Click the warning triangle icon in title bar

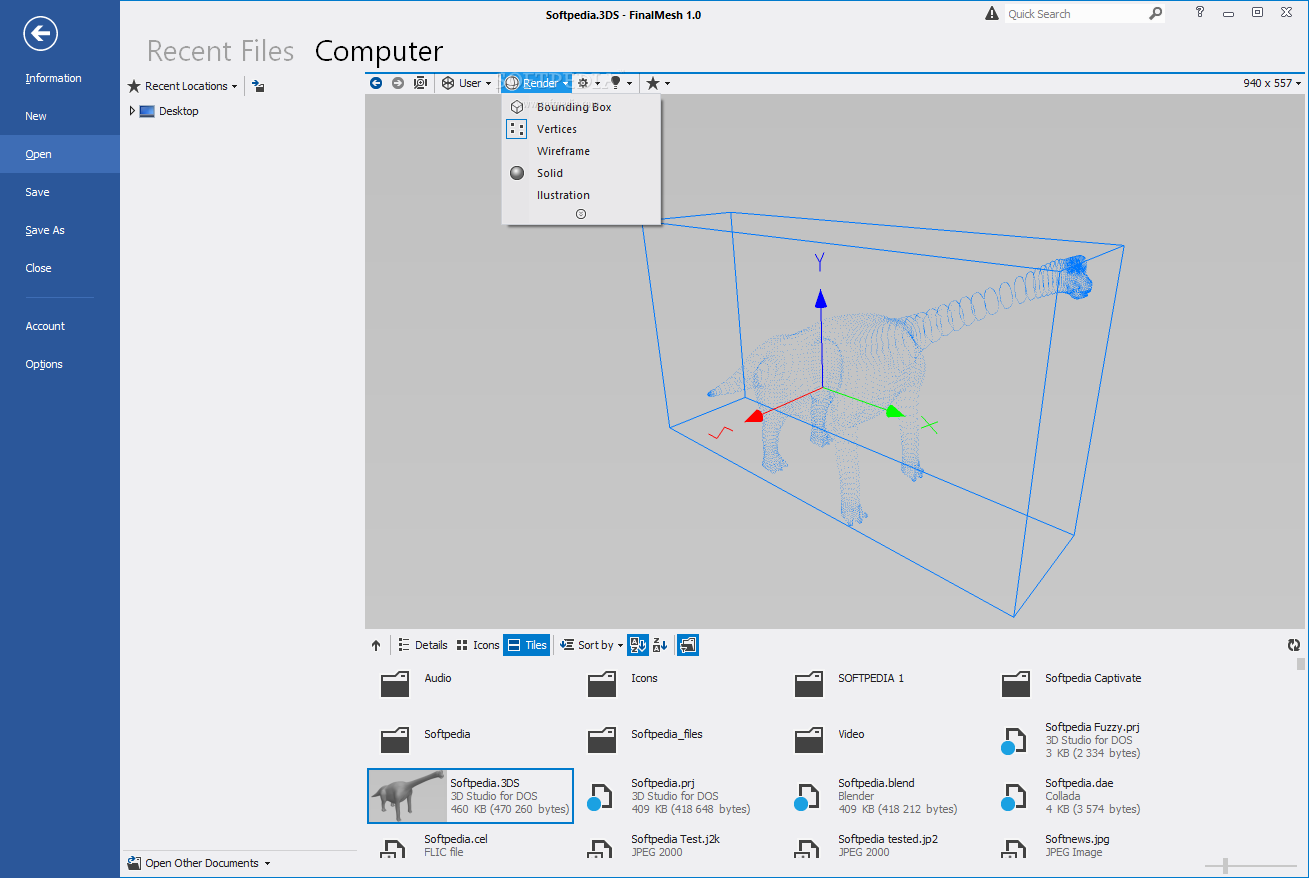[991, 14]
